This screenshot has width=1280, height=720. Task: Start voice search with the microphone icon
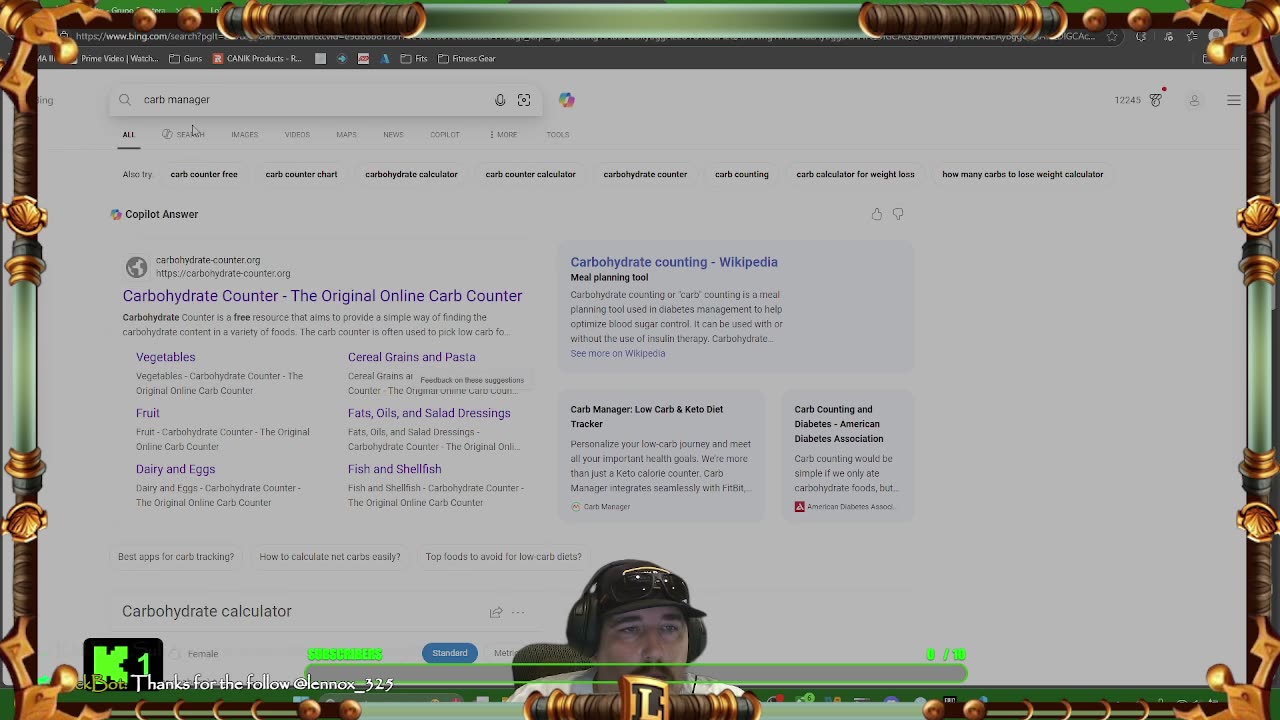pos(500,100)
